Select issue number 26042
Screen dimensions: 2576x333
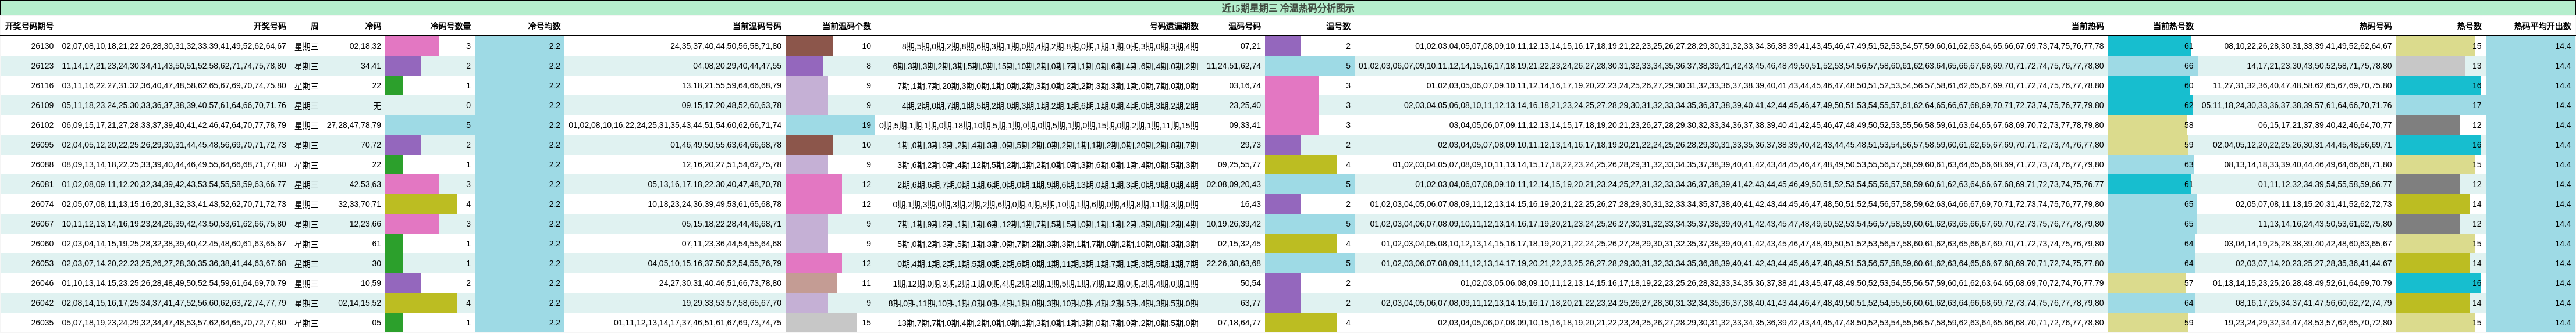coord(42,303)
